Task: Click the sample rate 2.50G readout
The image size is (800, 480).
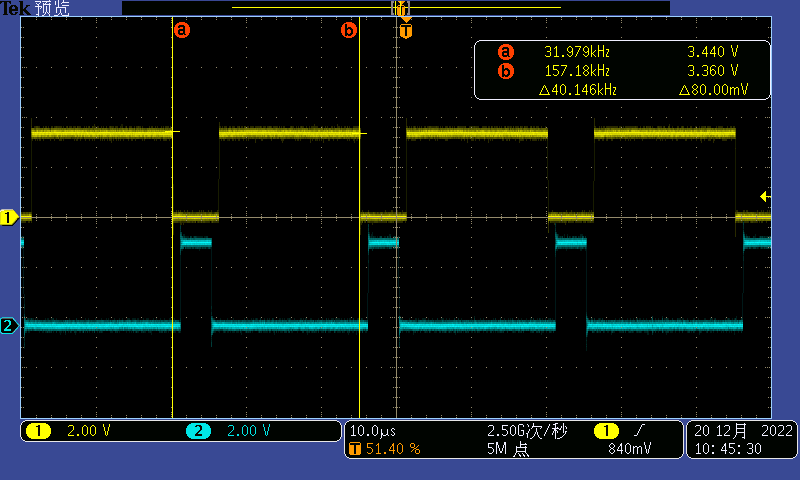Action: pyautogui.click(x=527, y=431)
